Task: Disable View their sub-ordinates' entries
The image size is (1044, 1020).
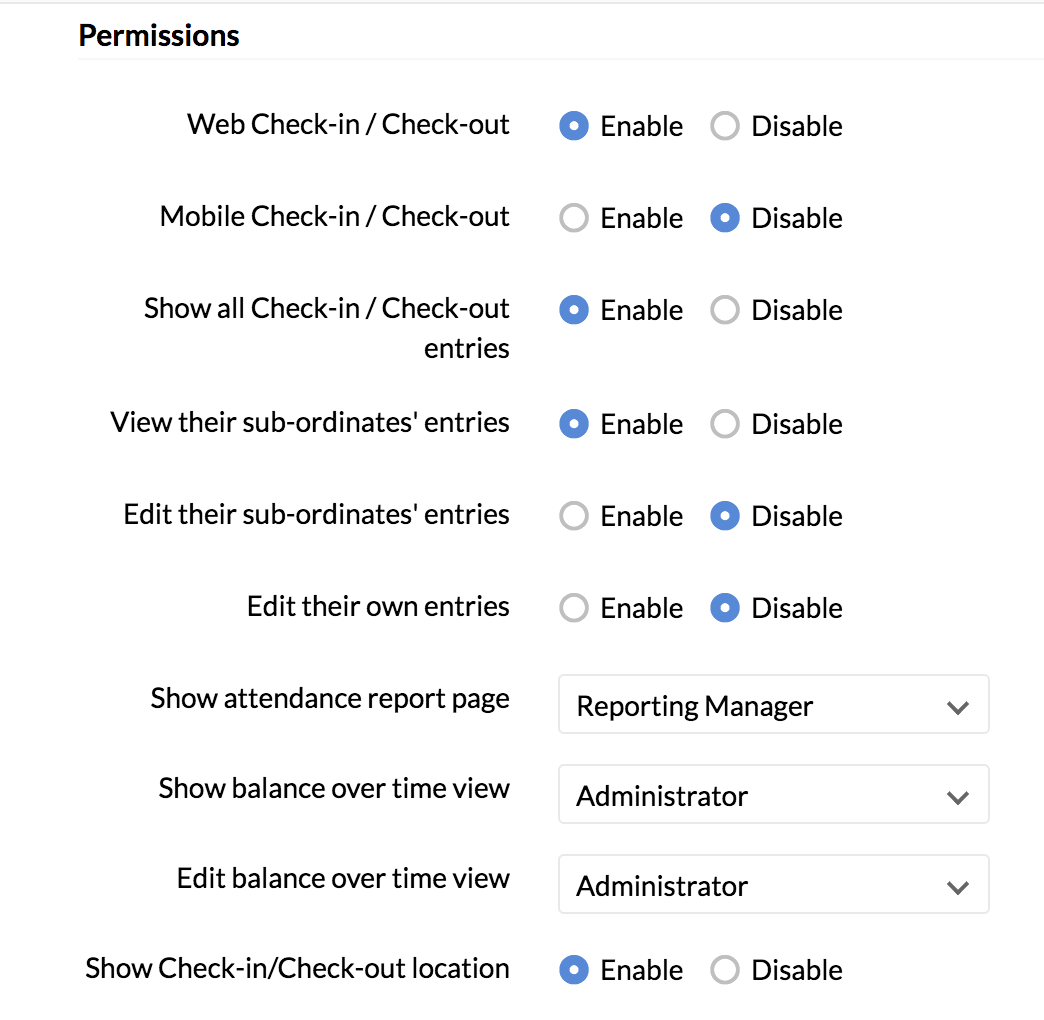Action: click(x=725, y=424)
